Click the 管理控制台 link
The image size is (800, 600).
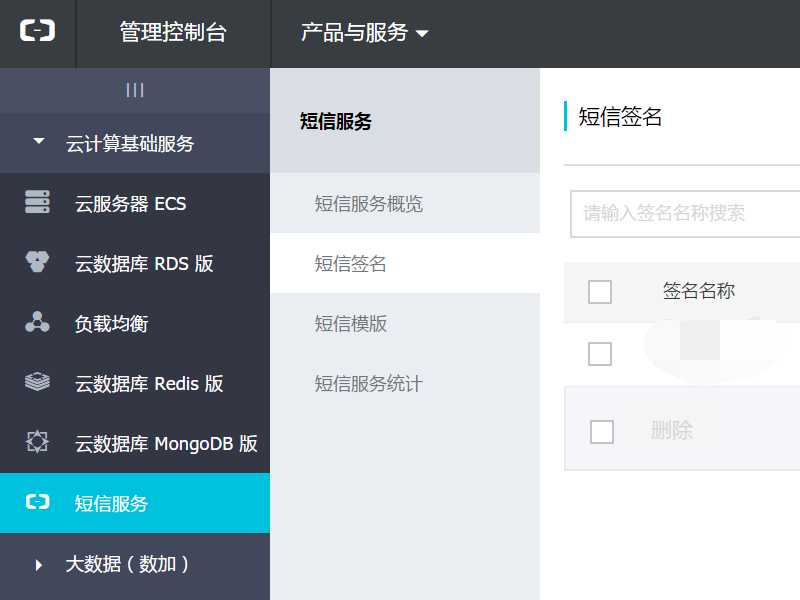click(x=173, y=33)
